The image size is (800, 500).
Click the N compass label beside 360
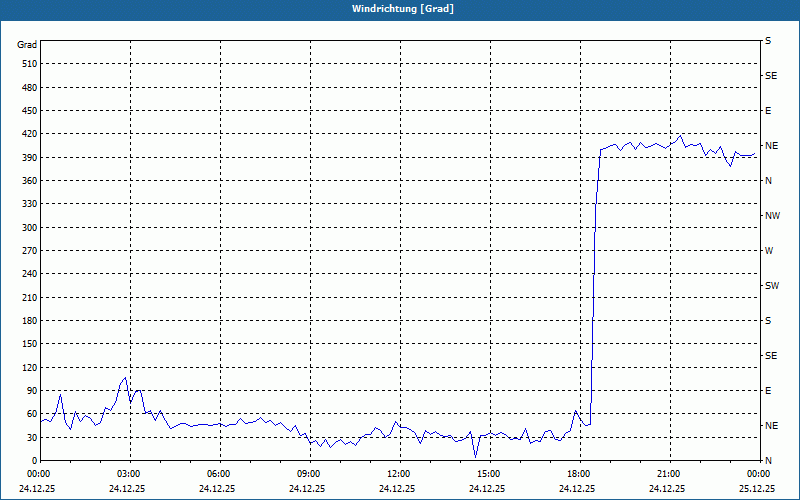(x=768, y=181)
